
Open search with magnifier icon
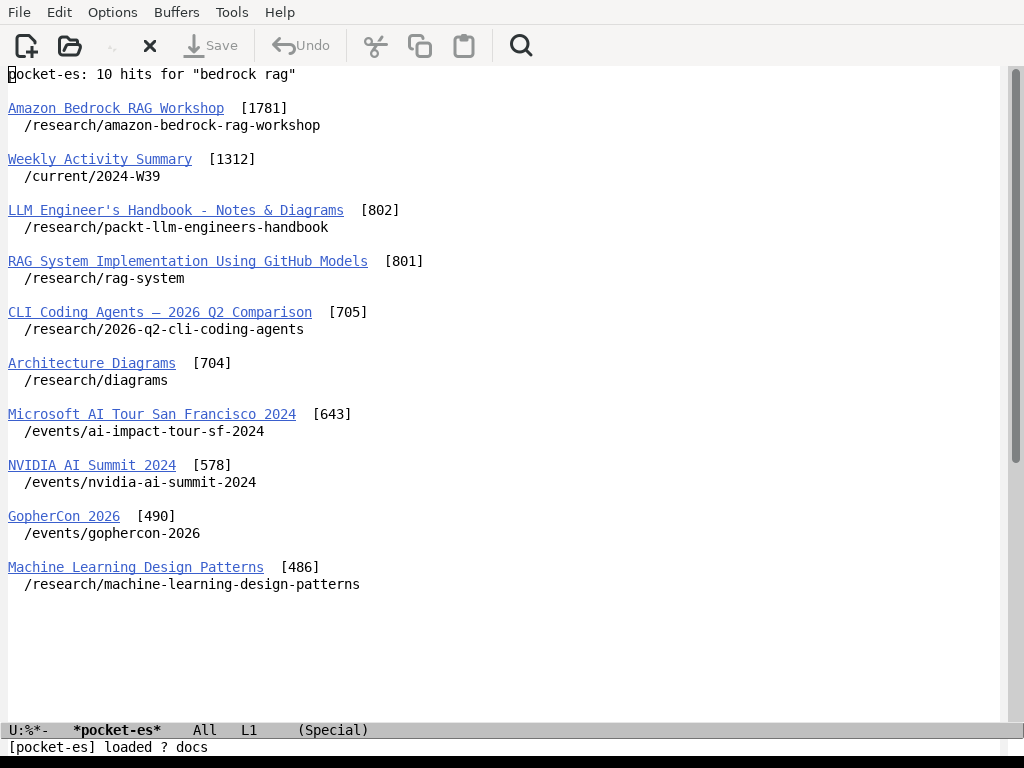(x=521, y=46)
